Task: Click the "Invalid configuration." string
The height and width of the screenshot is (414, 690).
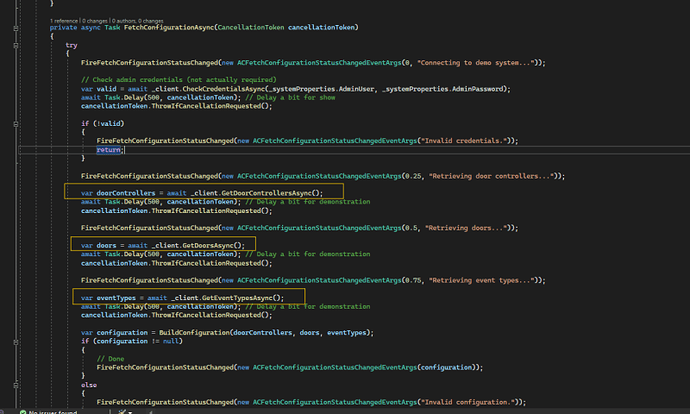Action: coord(468,402)
